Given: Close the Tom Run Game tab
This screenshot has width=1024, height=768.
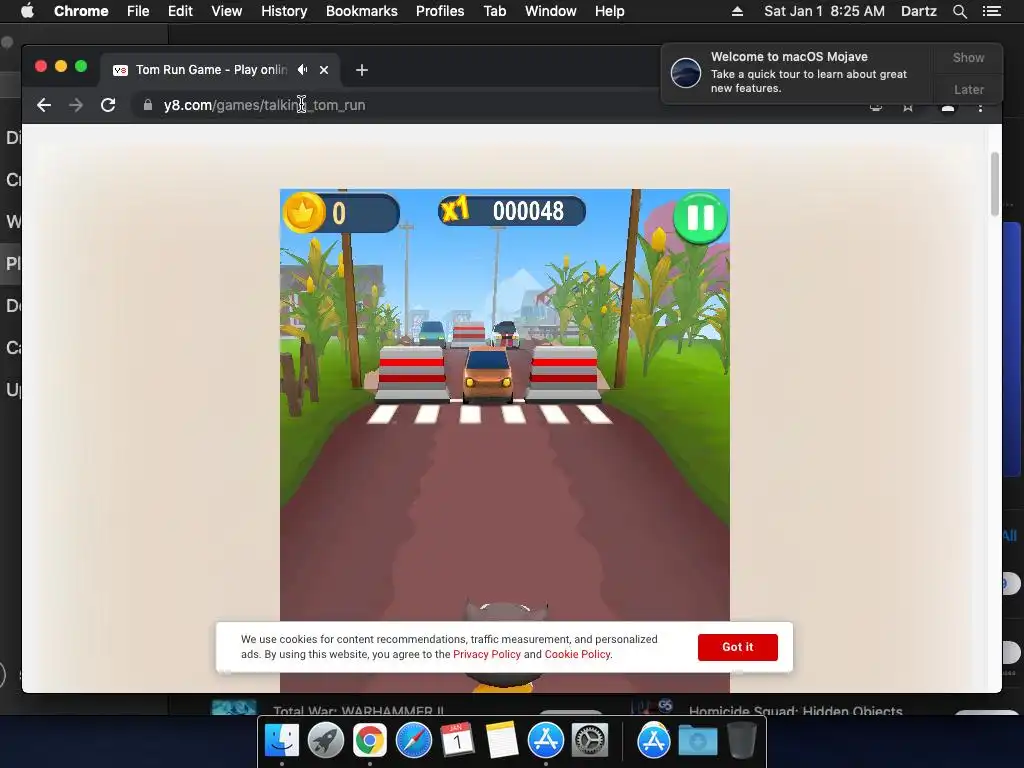Looking at the screenshot, I should tap(324, 70).
